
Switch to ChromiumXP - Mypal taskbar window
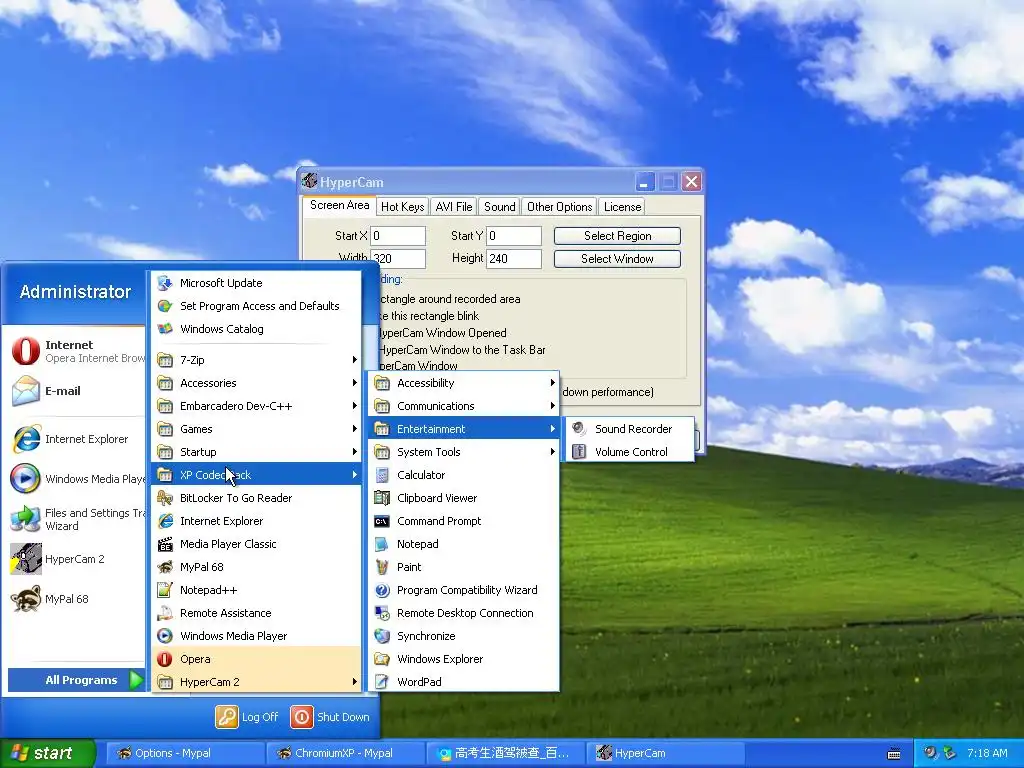[346, 753]
